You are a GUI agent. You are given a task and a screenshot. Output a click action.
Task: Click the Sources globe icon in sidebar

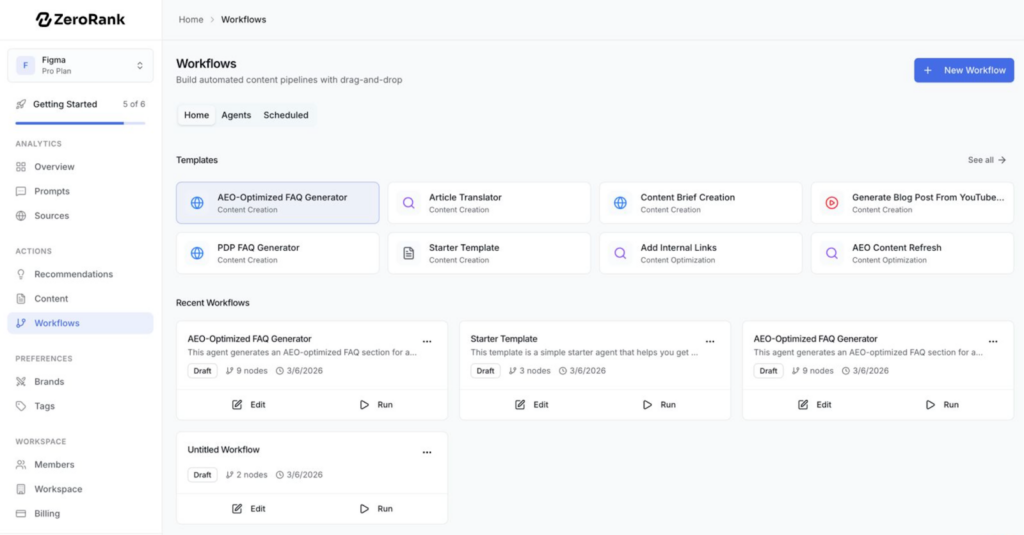point(22,216)
